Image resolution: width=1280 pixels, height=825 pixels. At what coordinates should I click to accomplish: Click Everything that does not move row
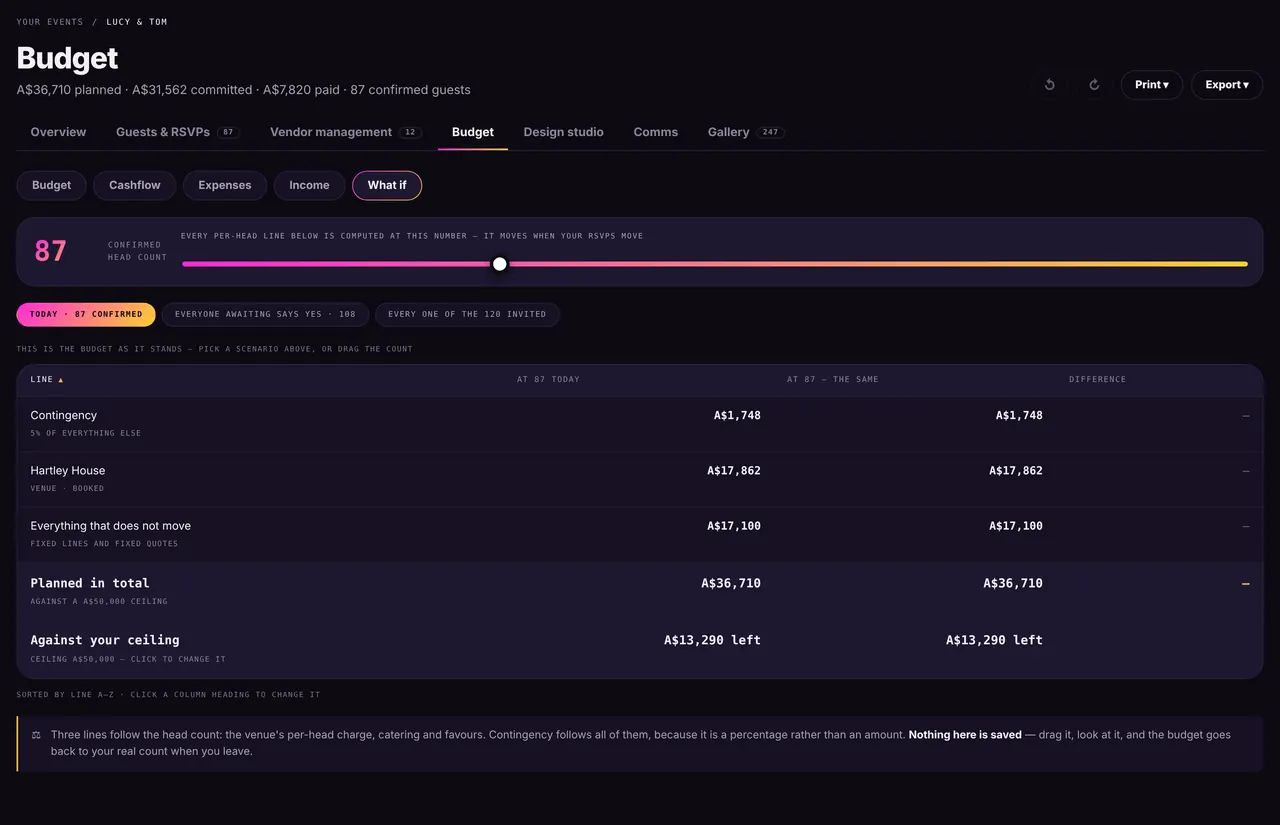640,534
